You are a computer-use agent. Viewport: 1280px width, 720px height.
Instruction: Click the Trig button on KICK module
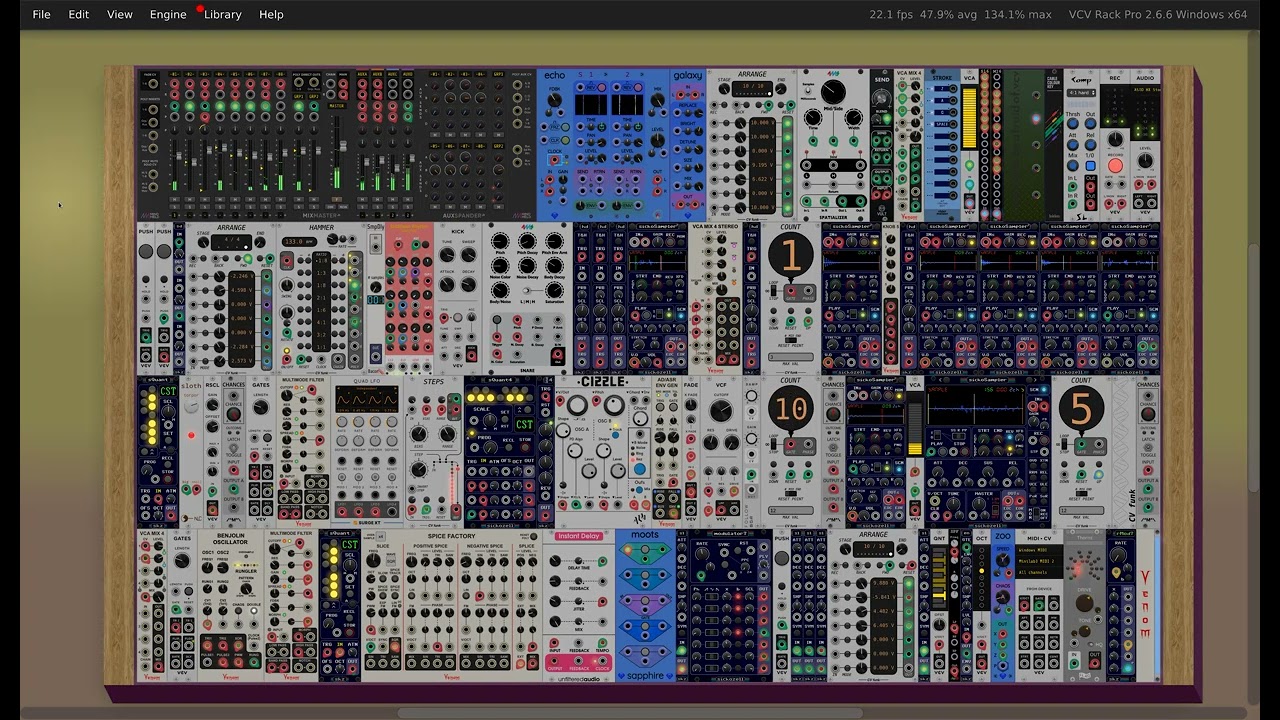click(x=458, y=317)
